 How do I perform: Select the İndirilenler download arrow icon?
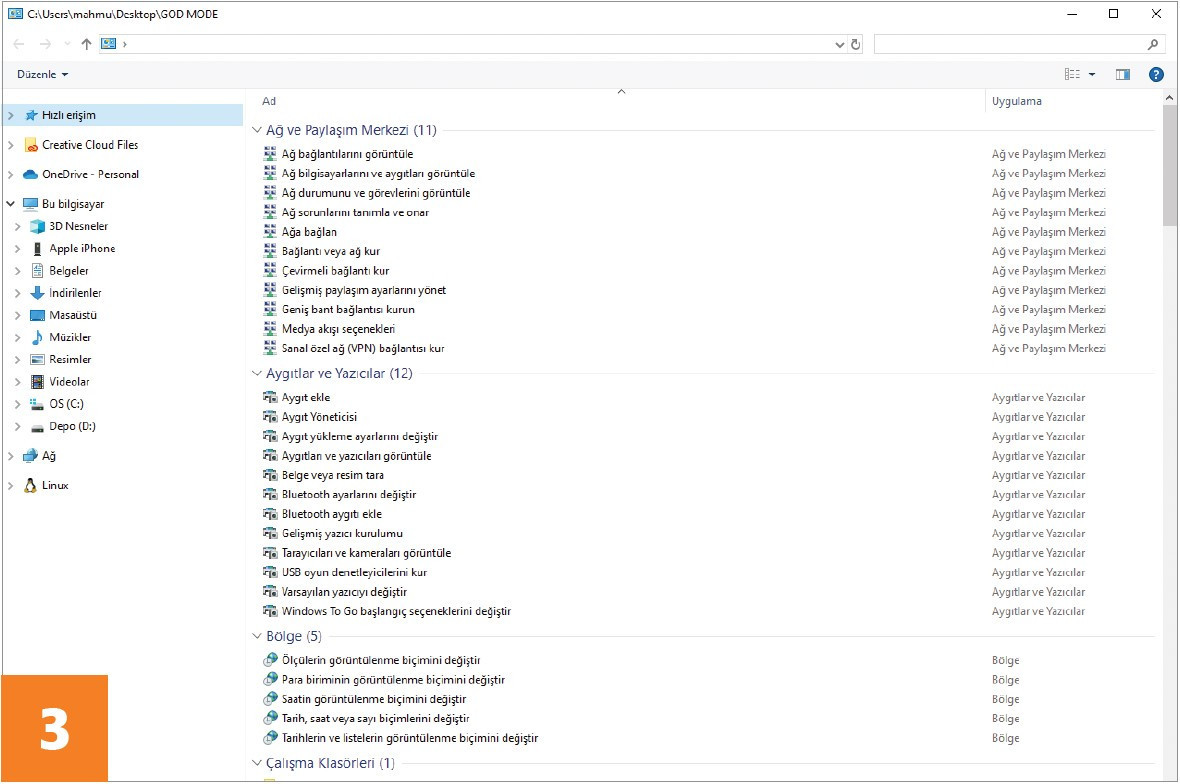pos(37,293)
